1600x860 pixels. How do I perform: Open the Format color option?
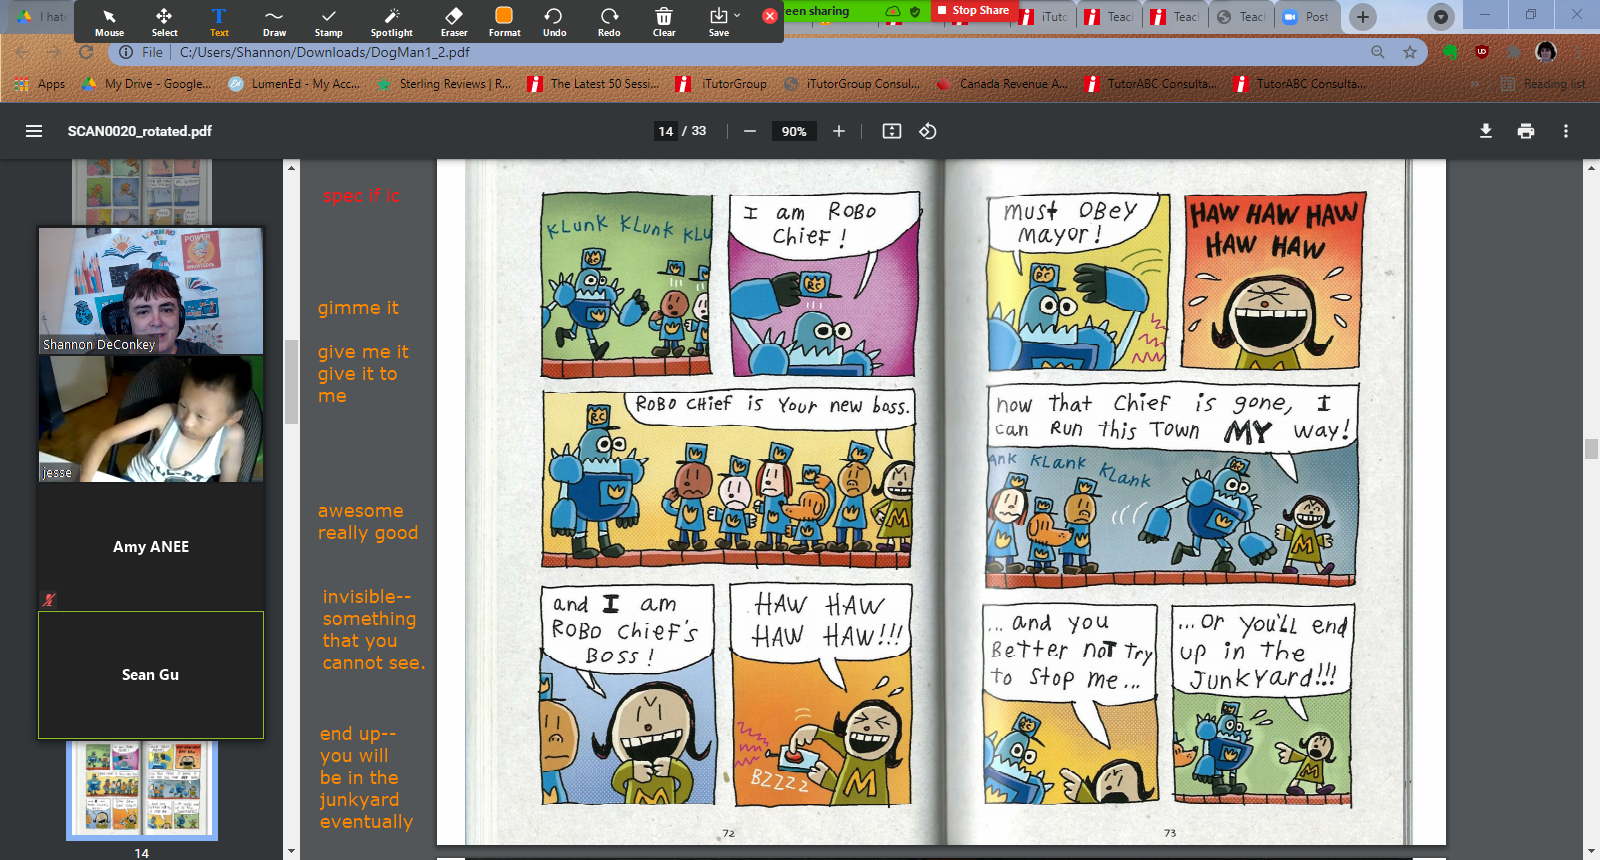504,21
